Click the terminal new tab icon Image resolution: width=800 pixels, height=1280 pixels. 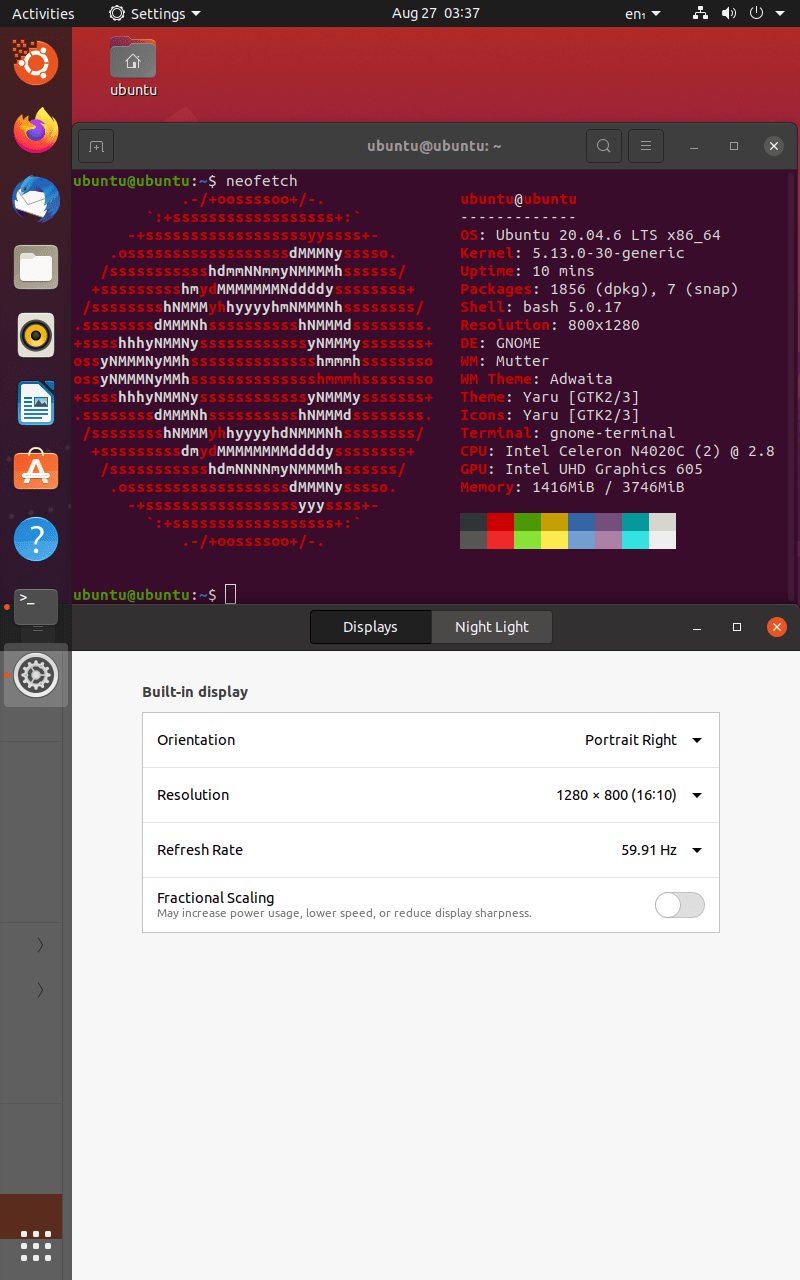[x=96, y=146]
